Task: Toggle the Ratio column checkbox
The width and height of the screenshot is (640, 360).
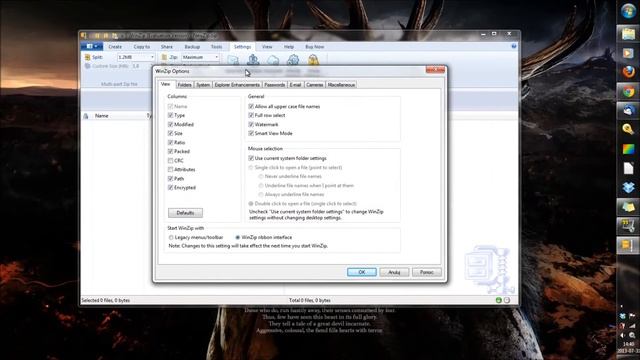Action: (x=170, y=142)
